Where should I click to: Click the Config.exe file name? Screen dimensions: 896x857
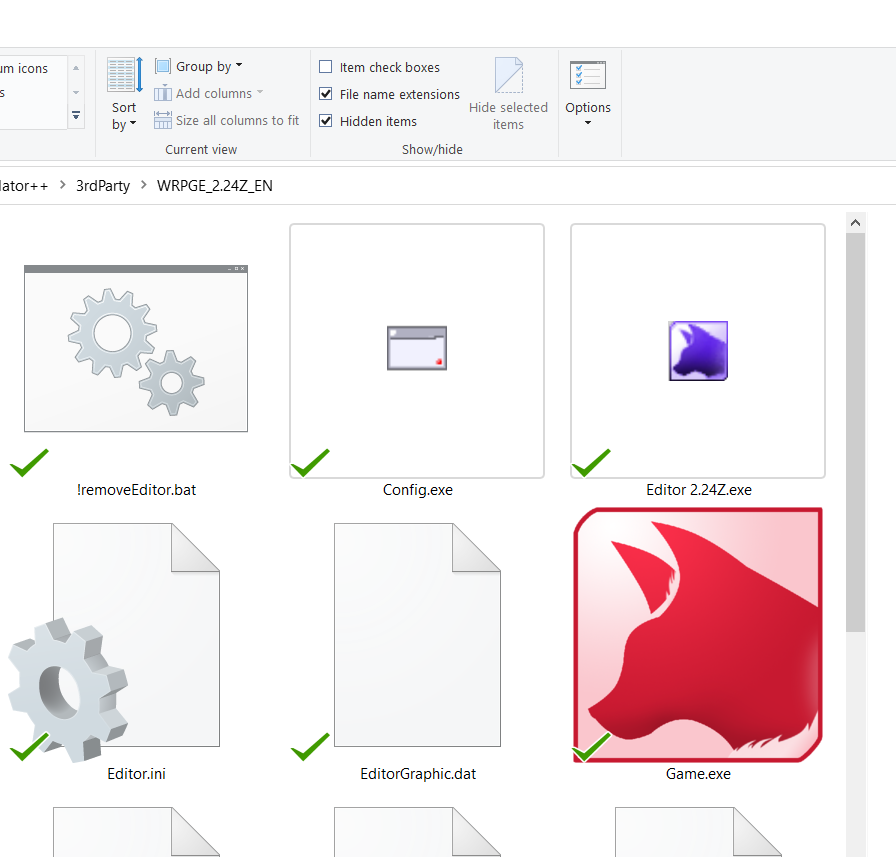click(418, 490)
